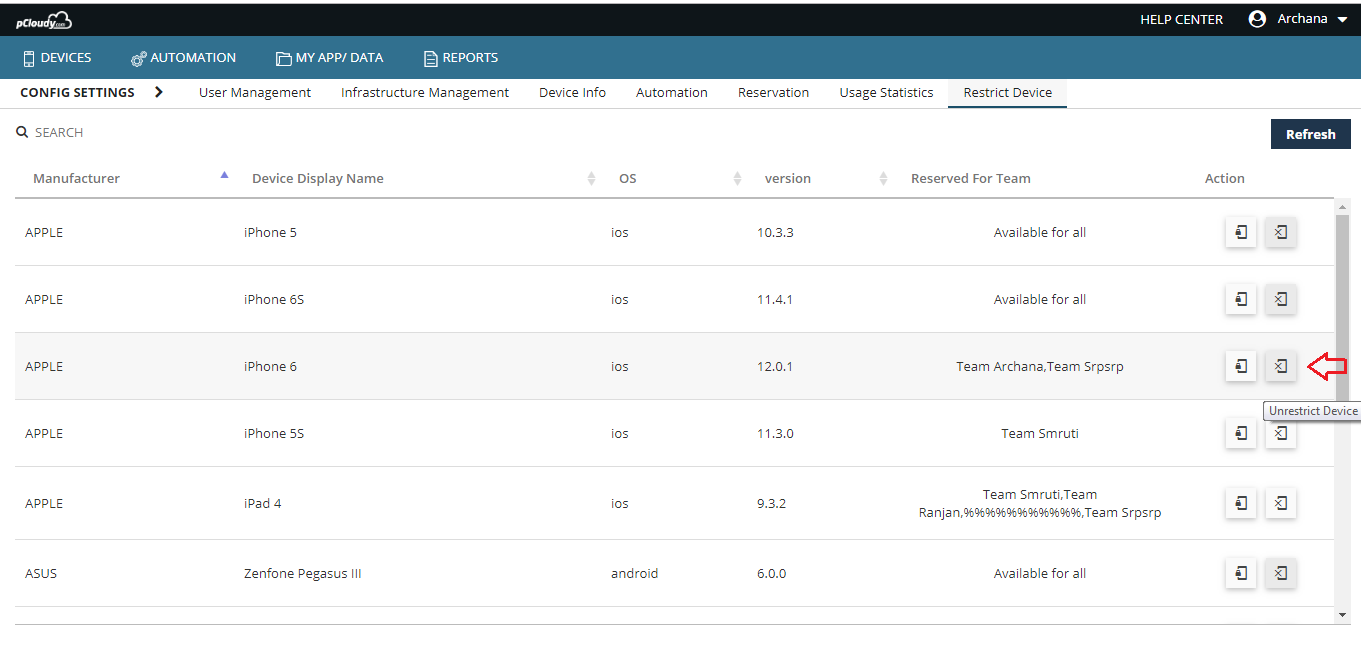This screenshot has height=661, width=1361.
Task: Open the HELP CENTER link
Action: point(1181,19)
